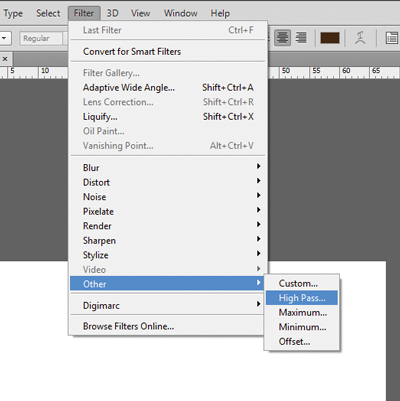Choose the Minimum filter
Image resolution: width=400 pixels, height=401 pixels.
302,327
